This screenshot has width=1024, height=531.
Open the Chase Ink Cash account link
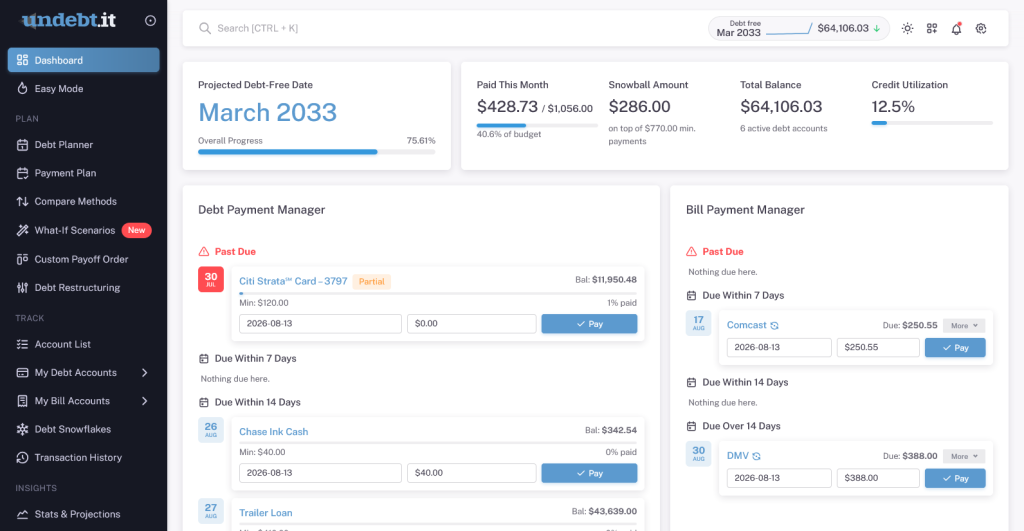pyautogui.click(x=274, y=432)
